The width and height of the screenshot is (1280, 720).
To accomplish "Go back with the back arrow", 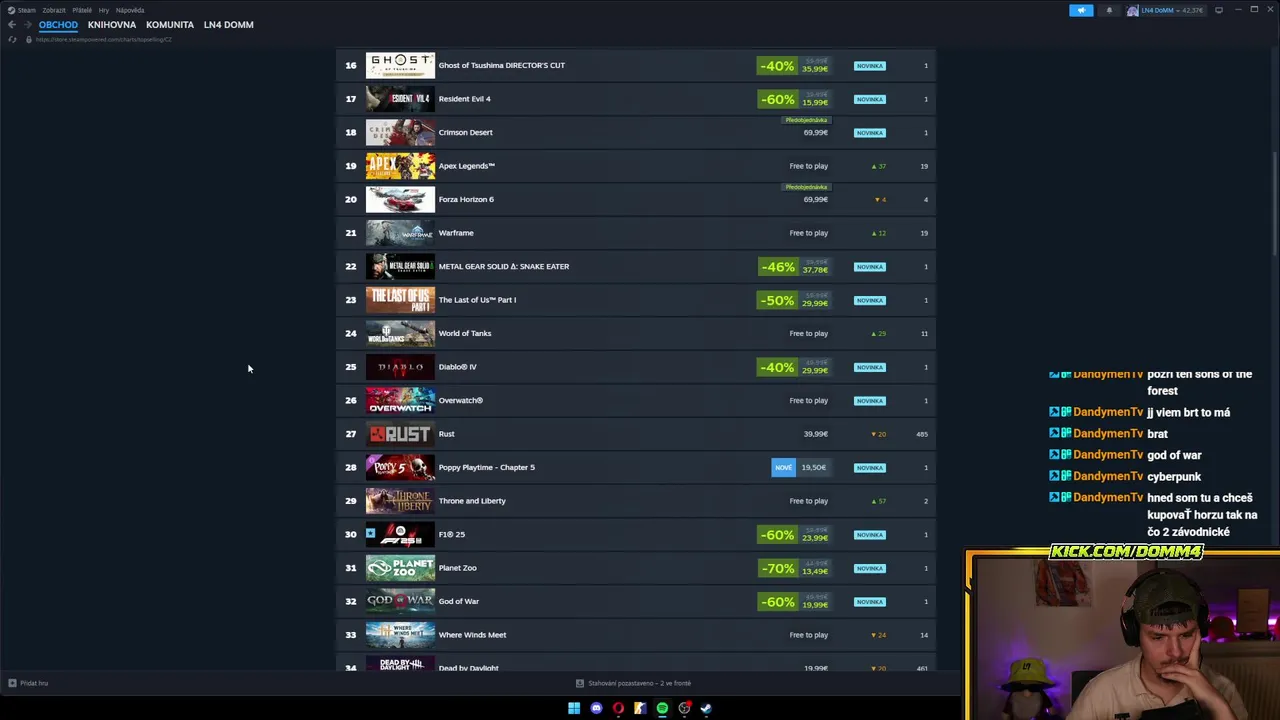I will pos(11,25).
